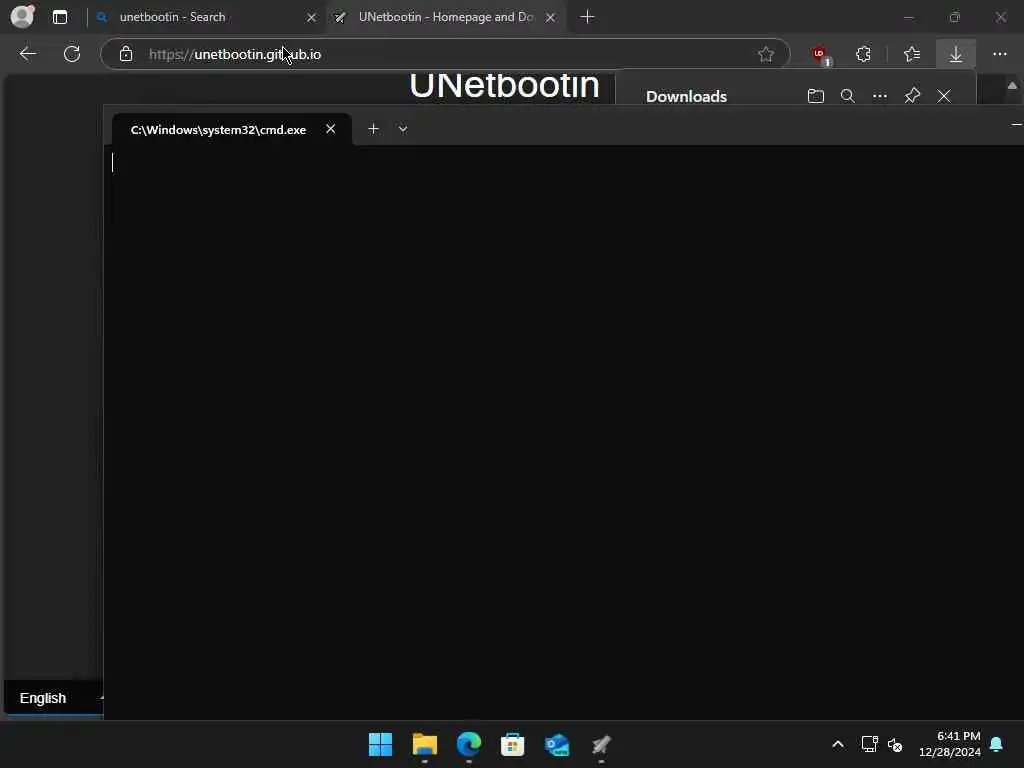Open Microsoft Edge from the taskbar
This screenshot has width=1024, height=768.
pyautogui.click(x=469, y=744)
